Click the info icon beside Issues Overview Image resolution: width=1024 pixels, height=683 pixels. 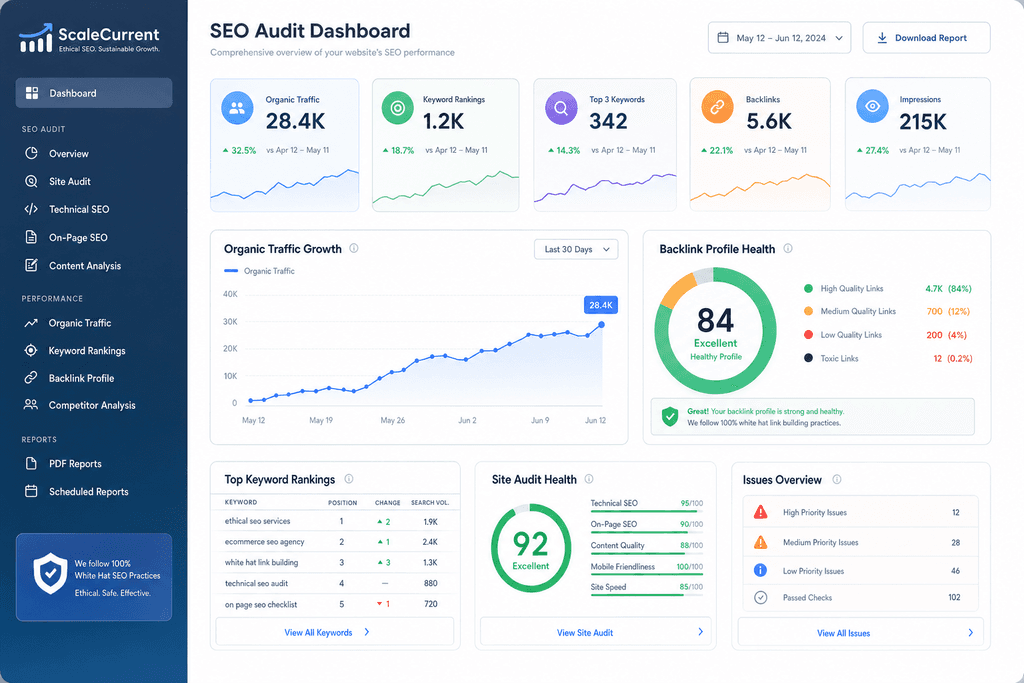(837, 479)
